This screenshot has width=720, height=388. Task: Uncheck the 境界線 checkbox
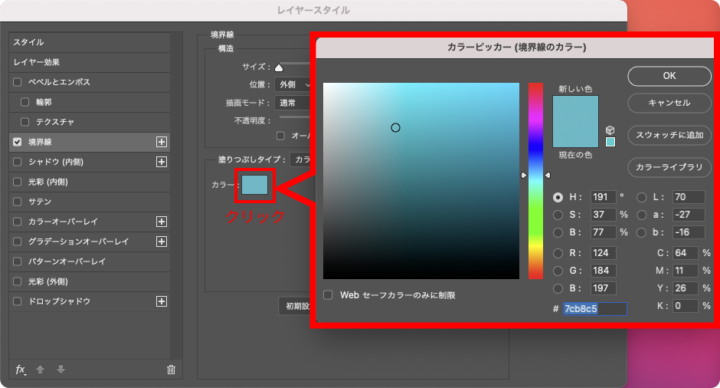pyautogui.click(x=17, y=142)
